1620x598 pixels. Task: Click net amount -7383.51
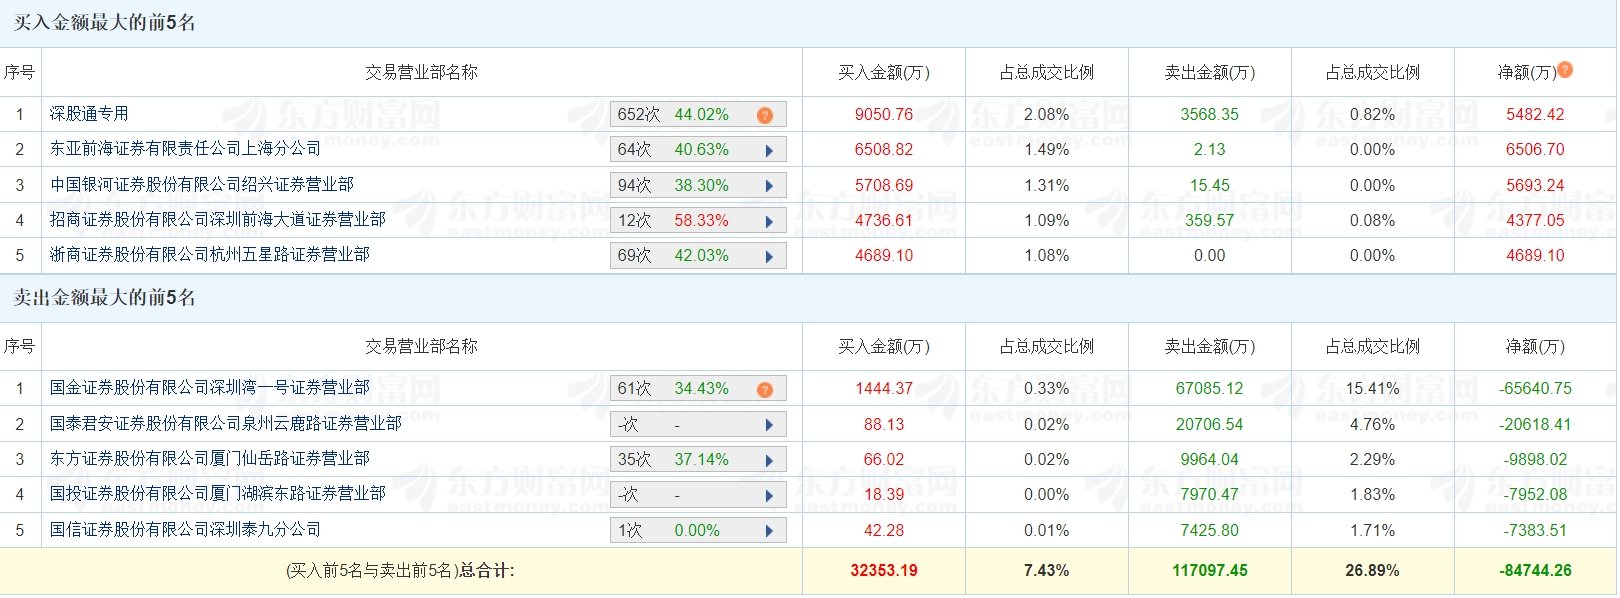pos(1535,530)
